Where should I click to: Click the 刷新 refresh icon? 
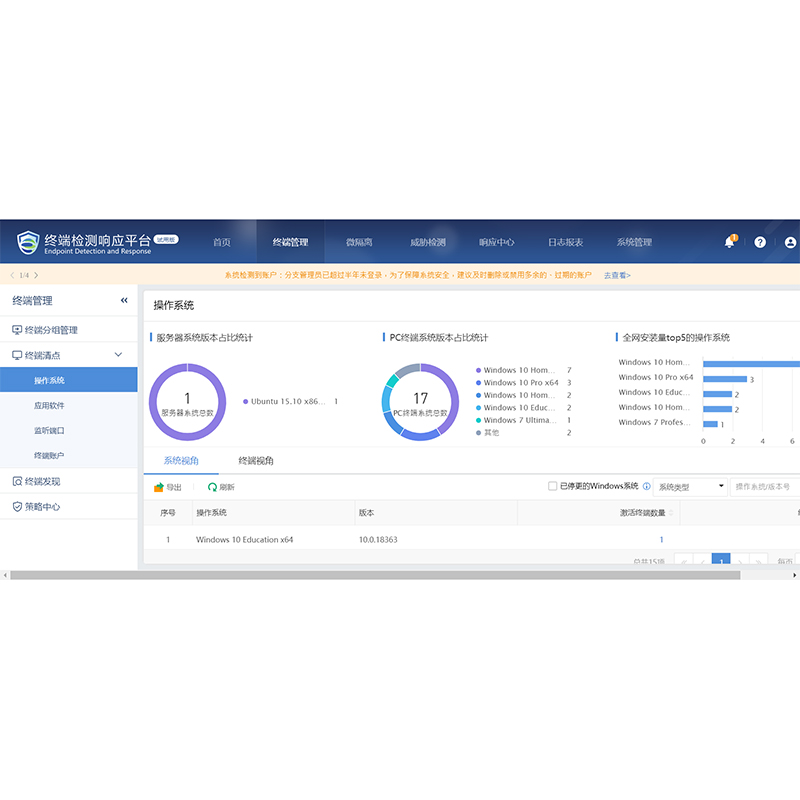[x=212, y=487]
